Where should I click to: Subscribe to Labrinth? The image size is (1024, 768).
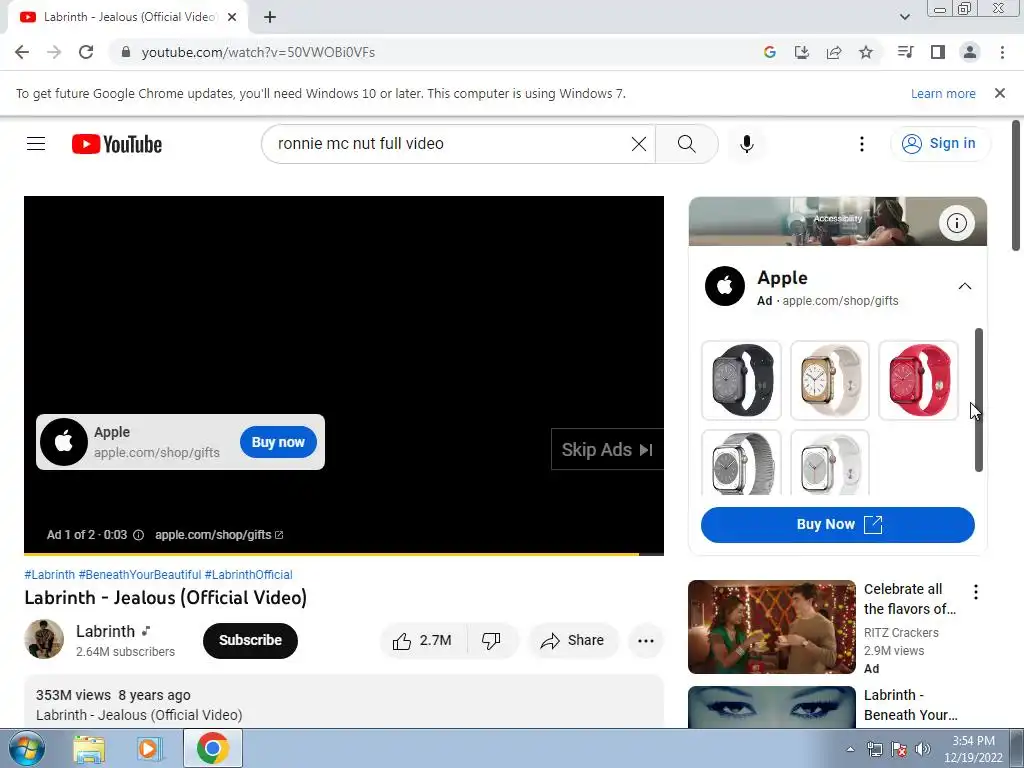coord(250,641)
